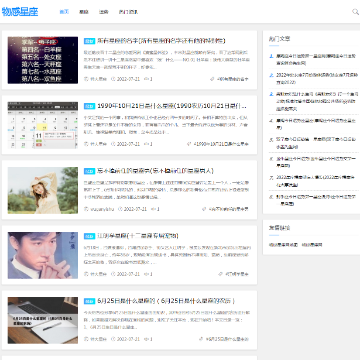
Task: Open the thumbnail of man touching chin
Action: (43, 255)
